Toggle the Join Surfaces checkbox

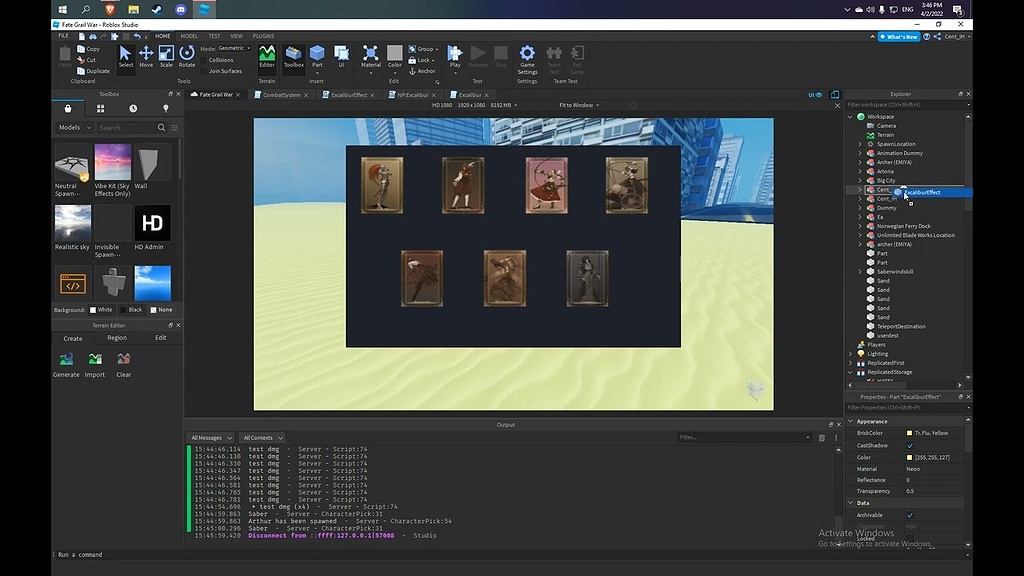click(x=204, y=71)
